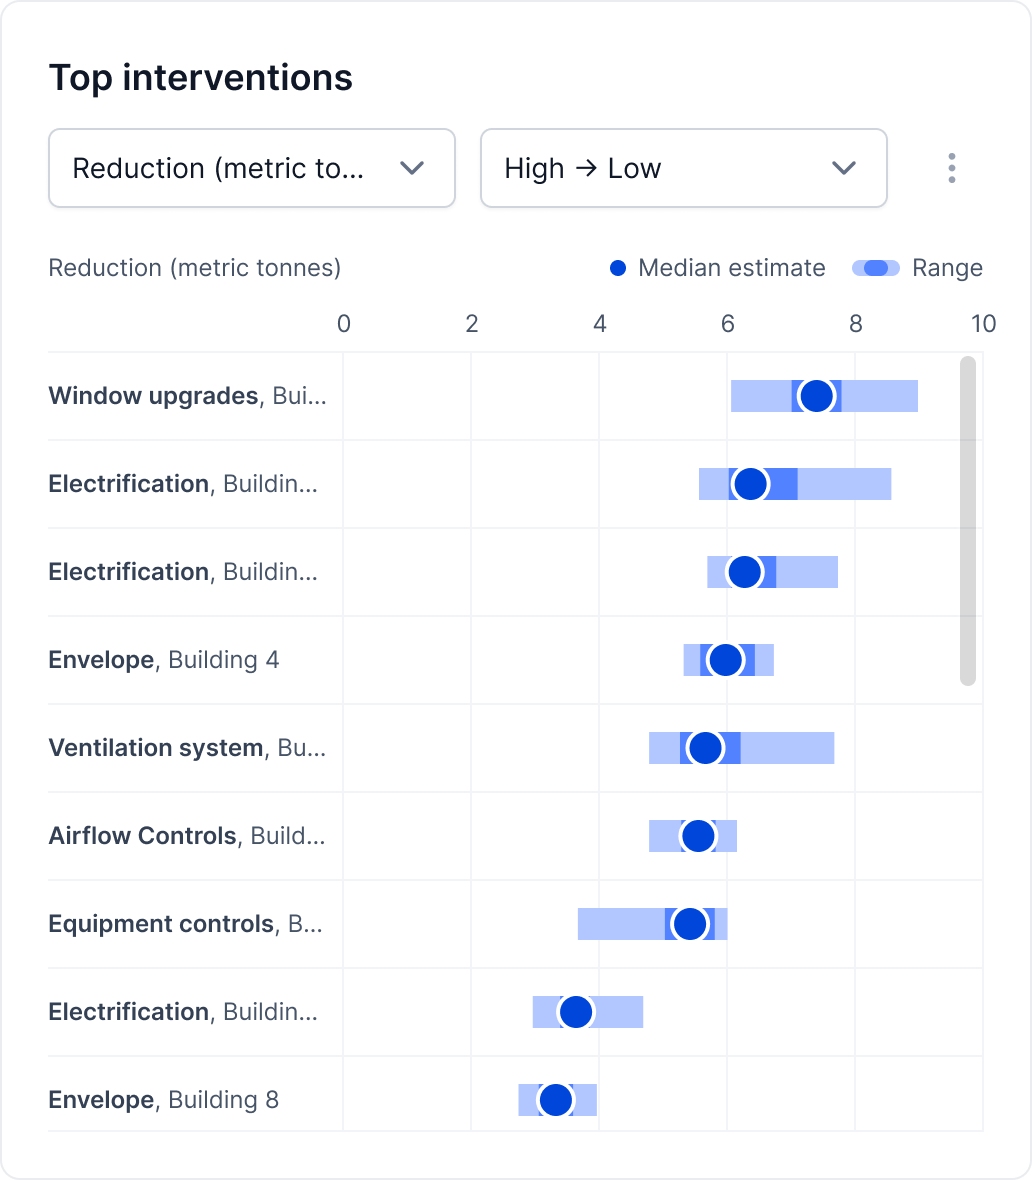The height and width of the screenshot is (1180, 1032).
Task: Select the Envelope, Building 4 label
Action: pos(164,660)
